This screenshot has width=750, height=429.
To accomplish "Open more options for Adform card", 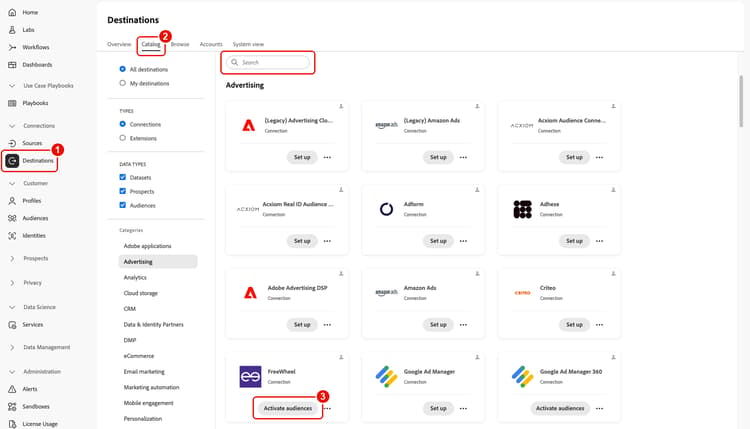I will tap(463, 241).
